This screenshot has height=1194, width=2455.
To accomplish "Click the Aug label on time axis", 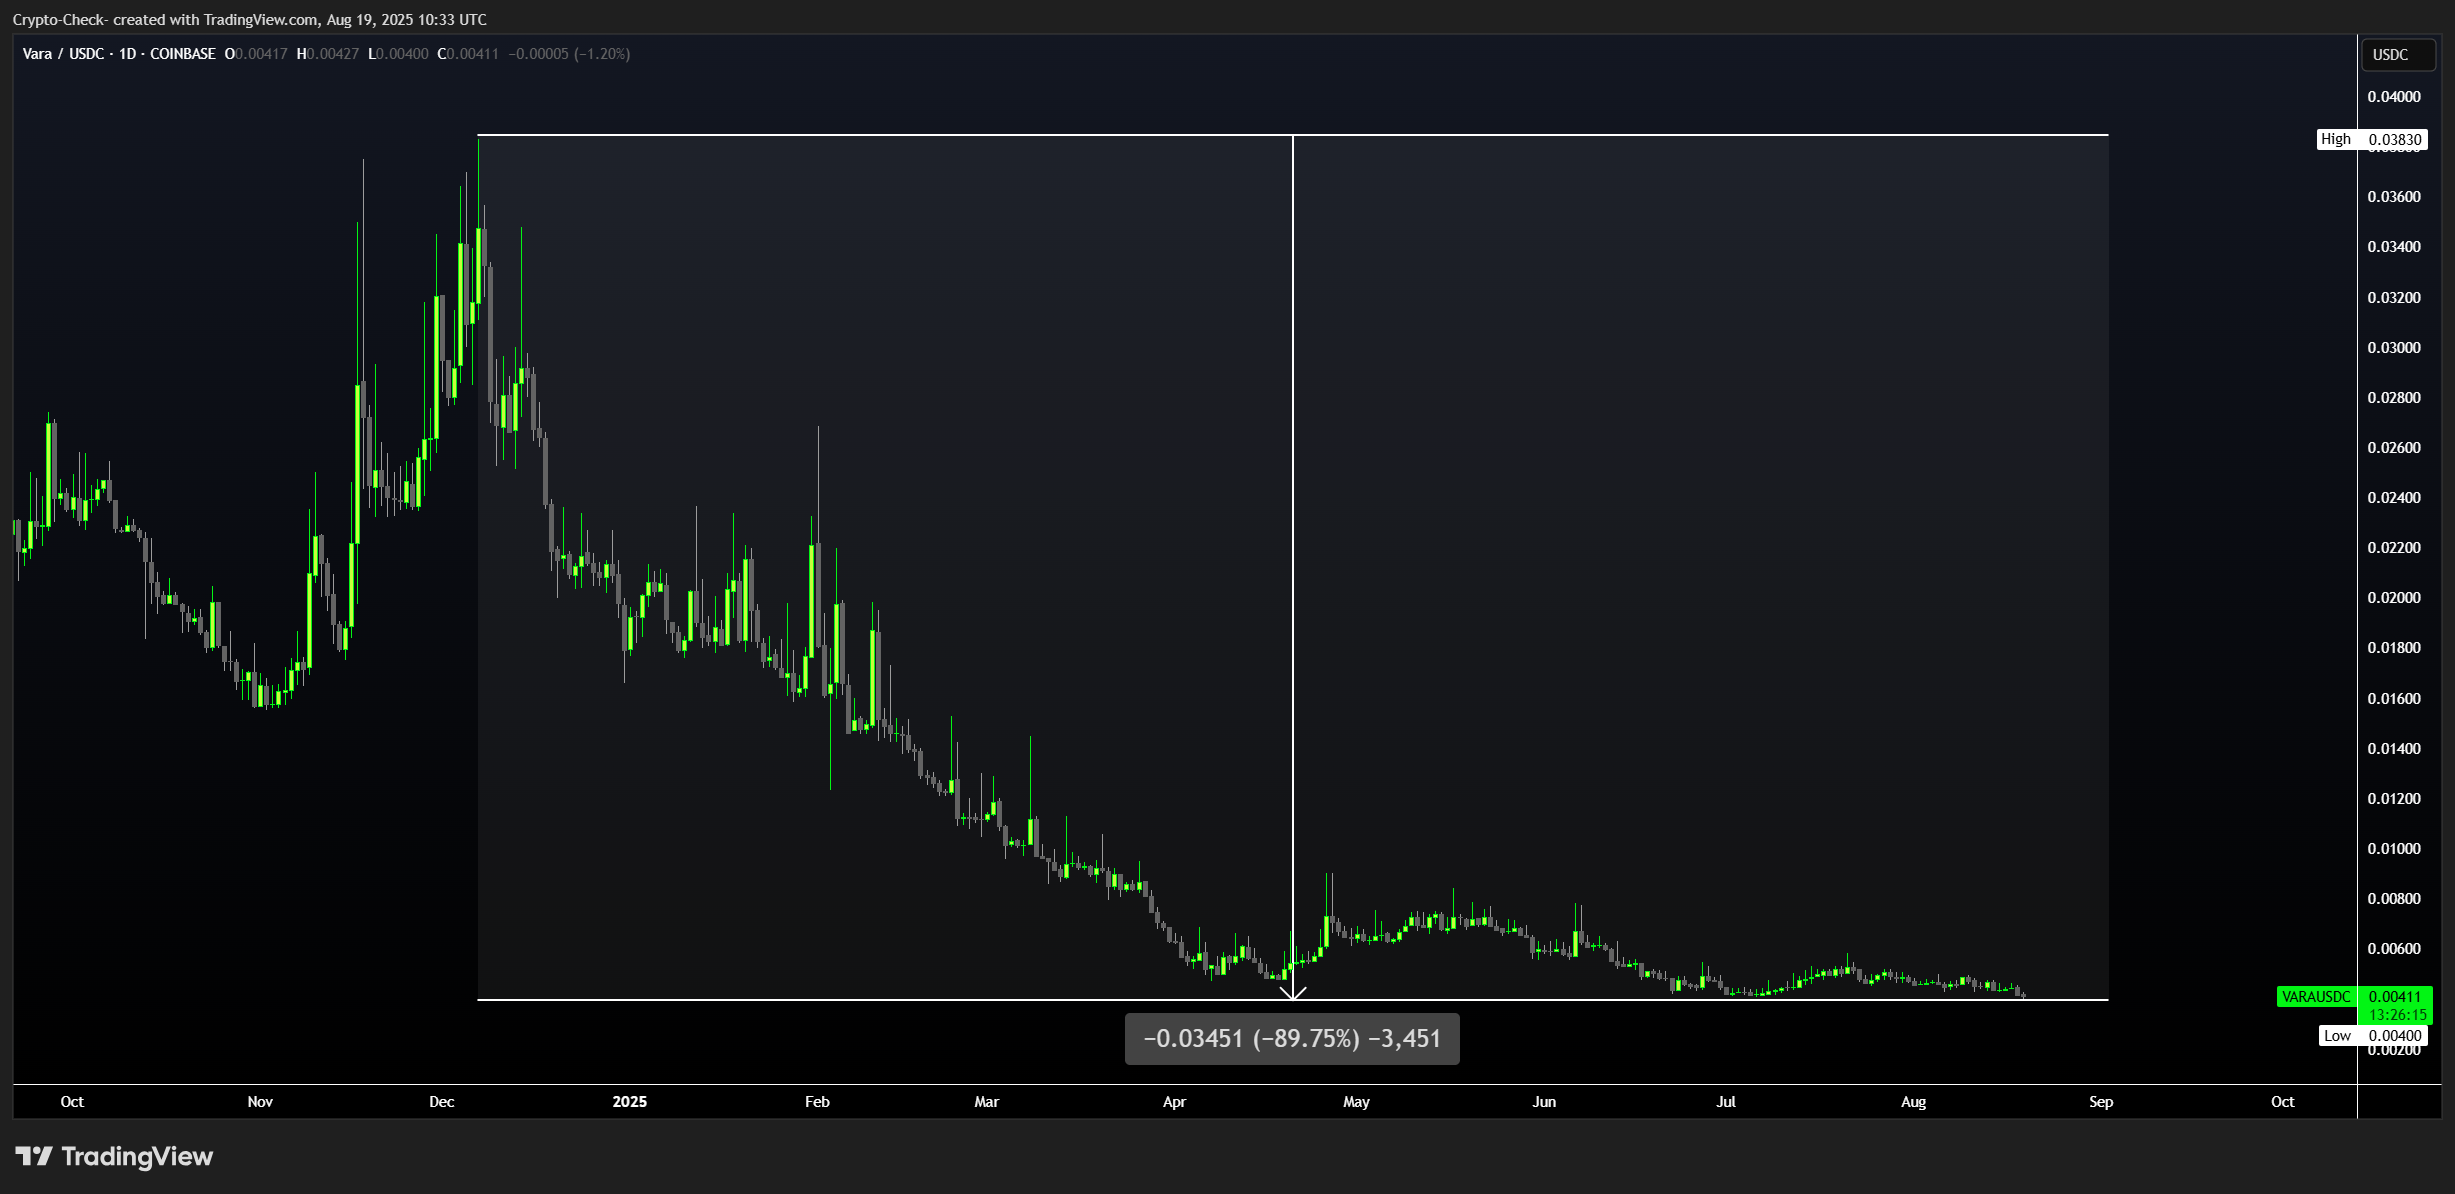I will [x=1913, y=1102].
